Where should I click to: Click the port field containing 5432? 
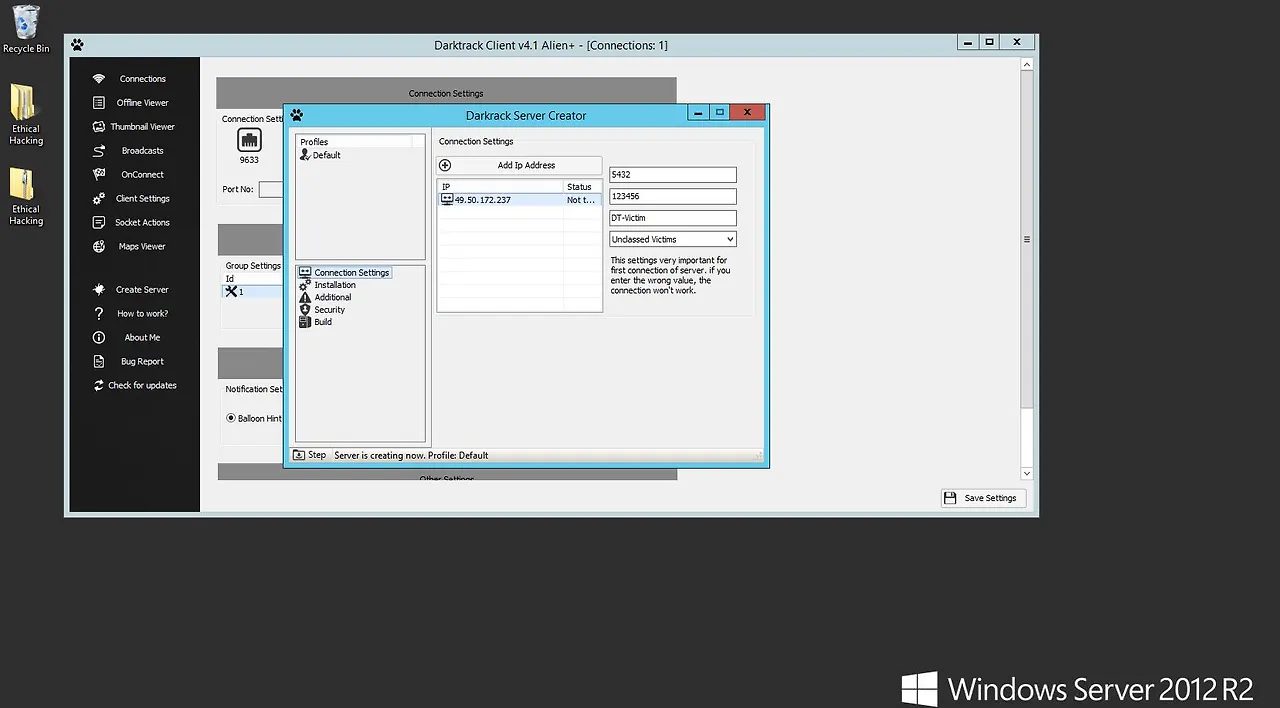[x=673, y=175]
